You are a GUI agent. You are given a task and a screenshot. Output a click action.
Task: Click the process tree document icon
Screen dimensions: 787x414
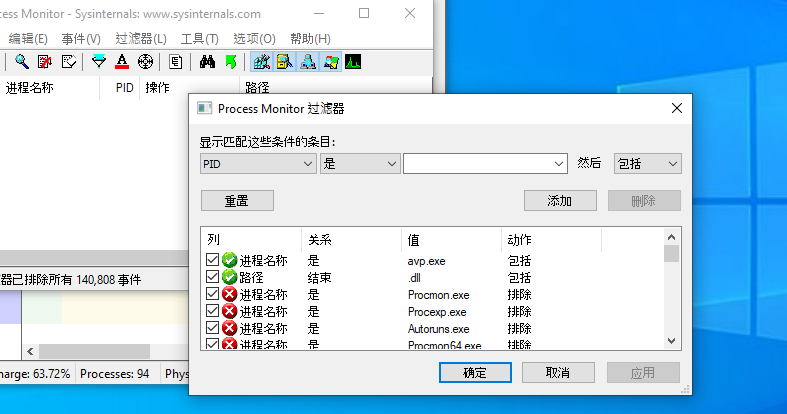[x=175, y=62]
